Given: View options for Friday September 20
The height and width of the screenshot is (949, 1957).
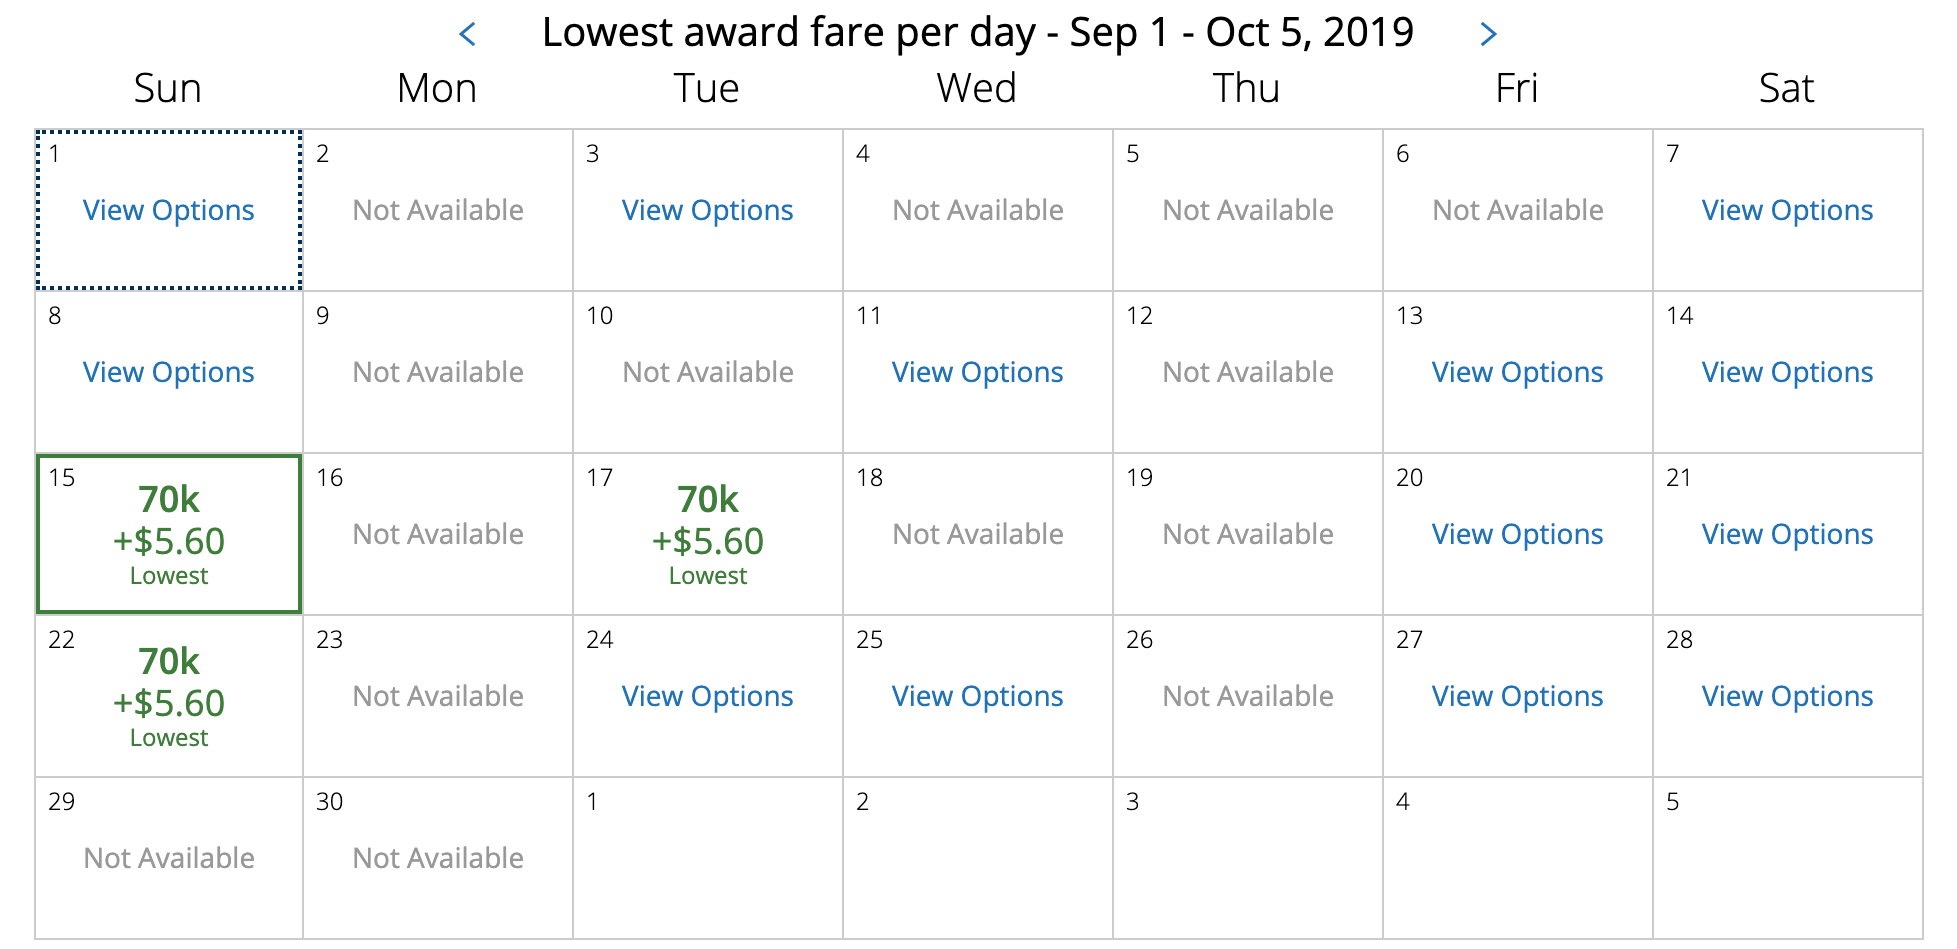Looking at the screenshot, I should click(x=1517, y=534).
